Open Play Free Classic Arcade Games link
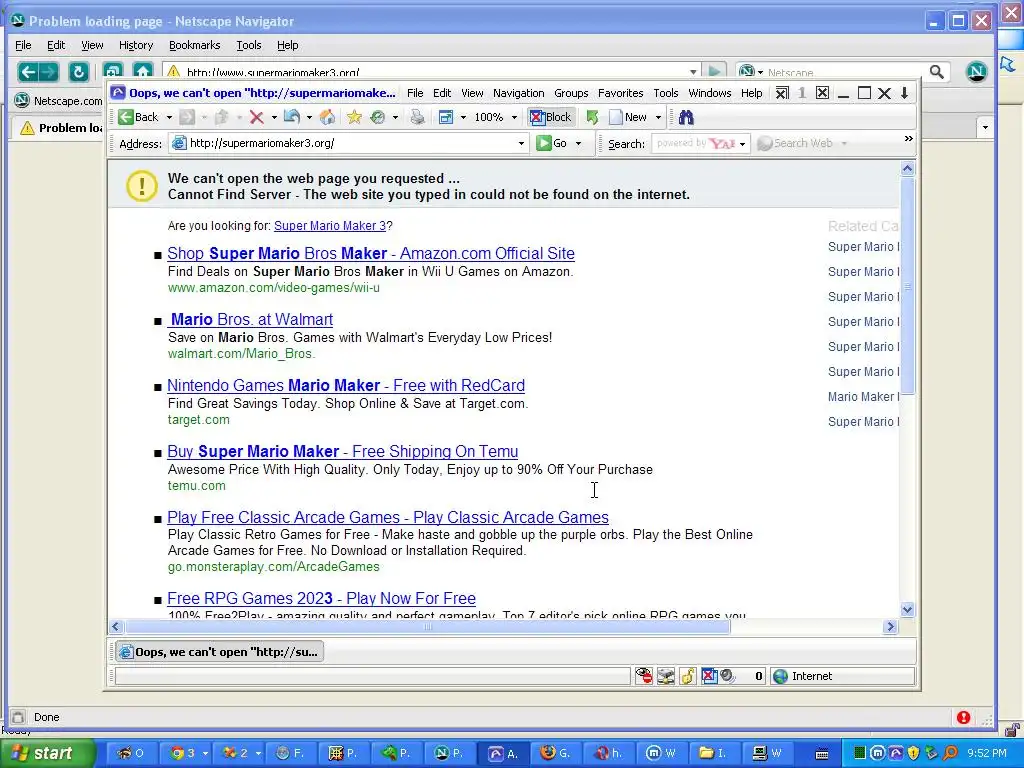Image resolution: width=1024 pixels, height=768 pixels. click(388, 517)
